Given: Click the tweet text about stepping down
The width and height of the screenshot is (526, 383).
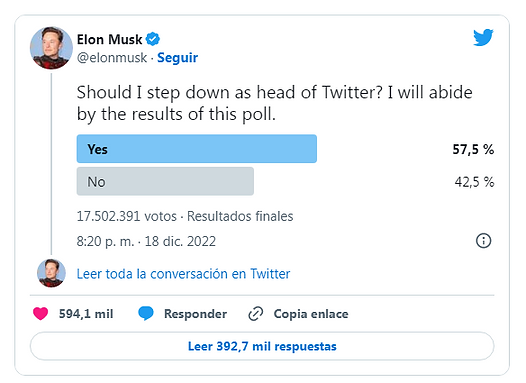Looking at the screenshot, I should 274,103.
